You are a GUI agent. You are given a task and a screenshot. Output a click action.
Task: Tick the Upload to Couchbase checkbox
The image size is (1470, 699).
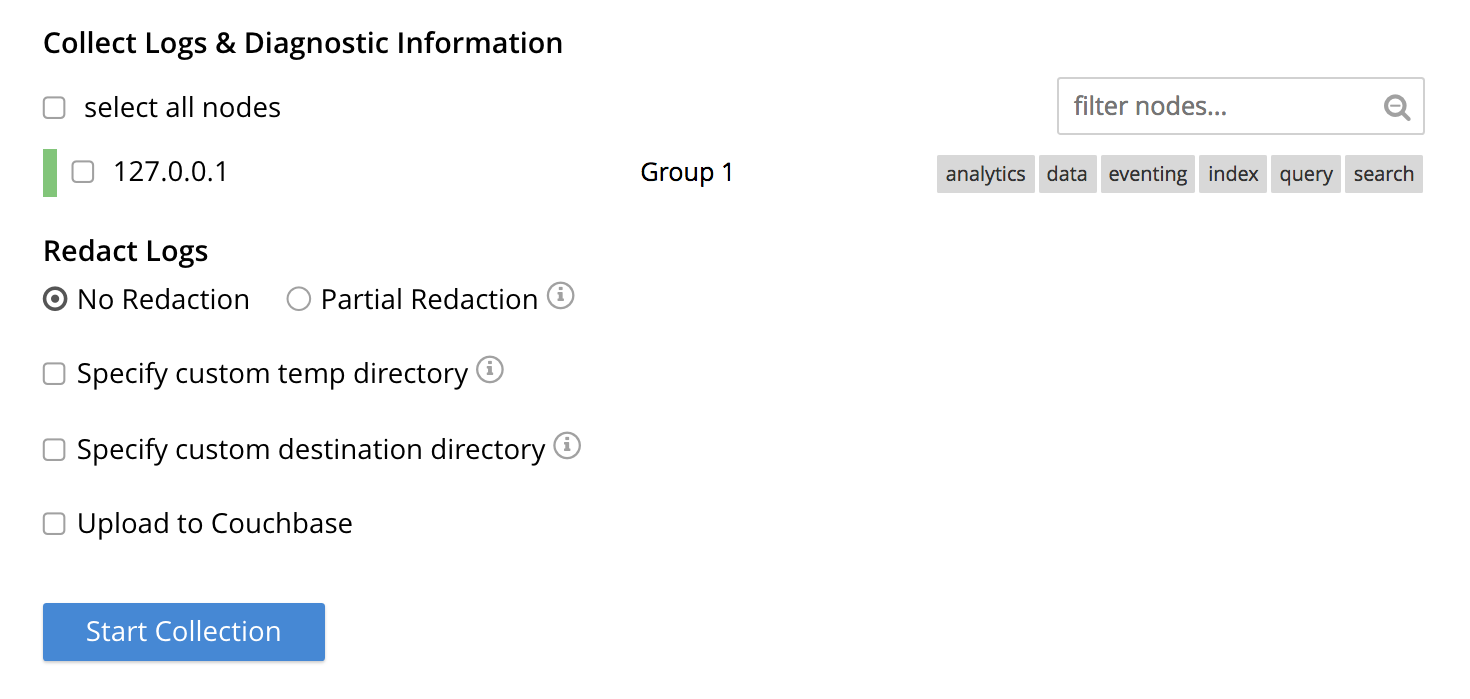click(x=54, y=524)
